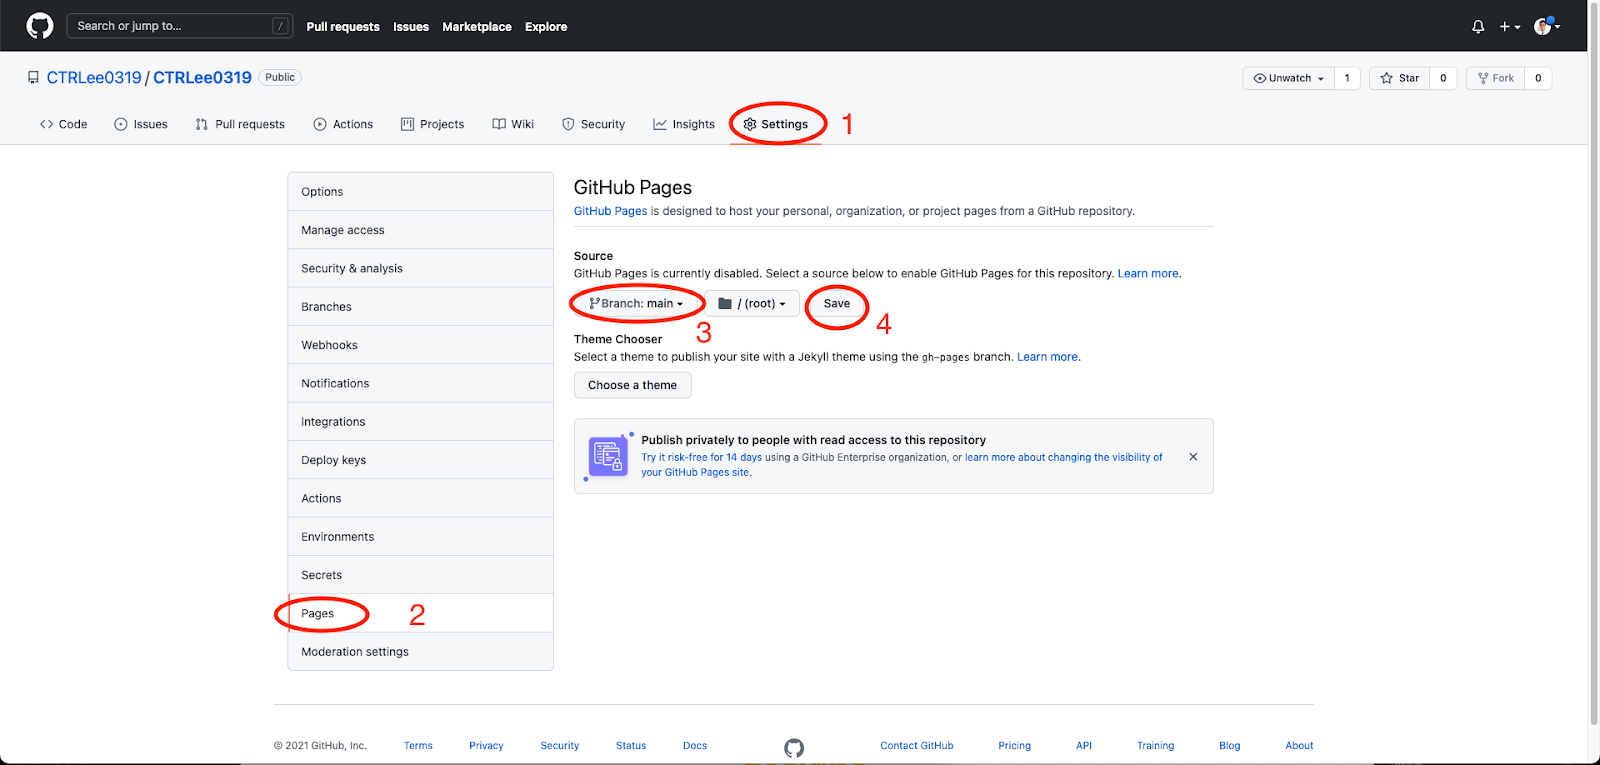Switch to the Projects tab

(x=432, y=124)
